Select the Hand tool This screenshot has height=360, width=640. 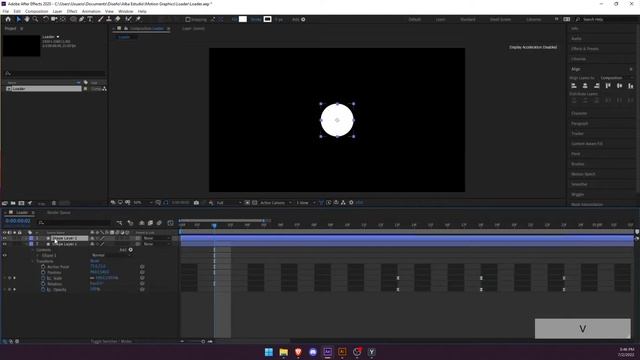pyautogui.click(x=27, y=19)
